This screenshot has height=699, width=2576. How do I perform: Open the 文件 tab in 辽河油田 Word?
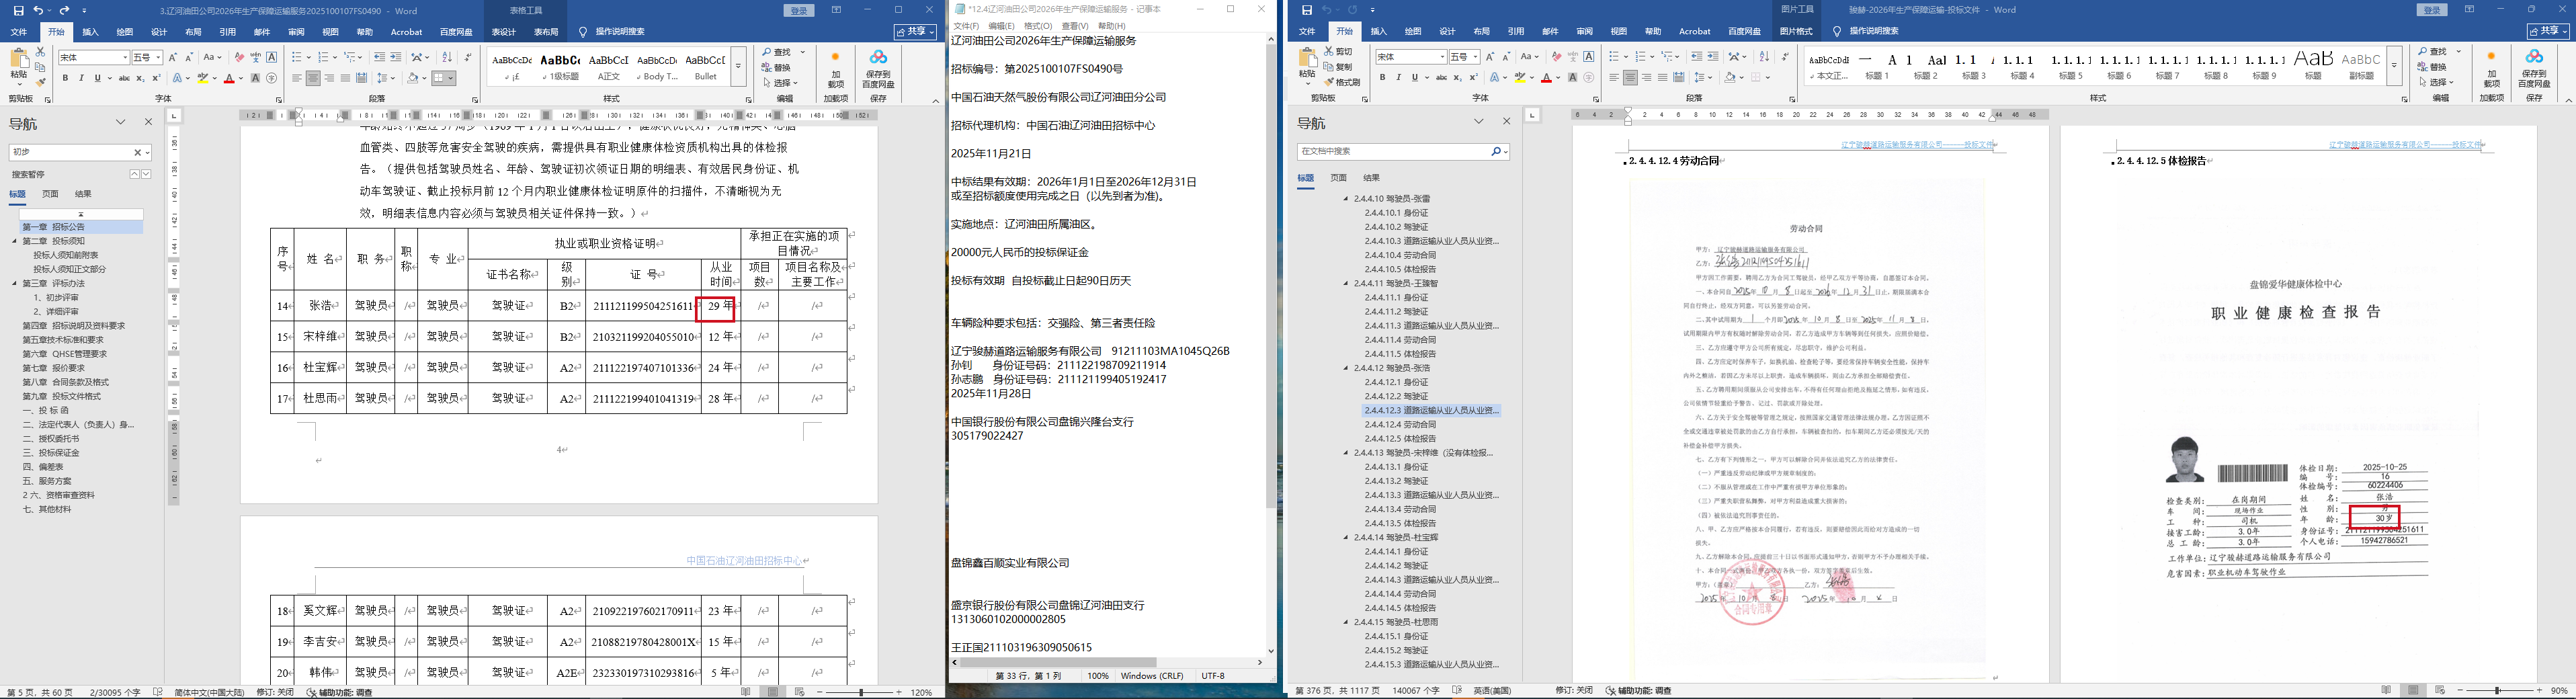[19, 32]
